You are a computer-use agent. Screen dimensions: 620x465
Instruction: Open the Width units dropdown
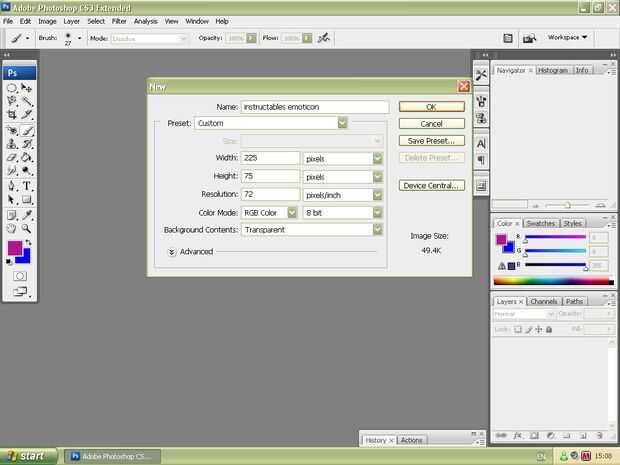(x=343, y=159)
